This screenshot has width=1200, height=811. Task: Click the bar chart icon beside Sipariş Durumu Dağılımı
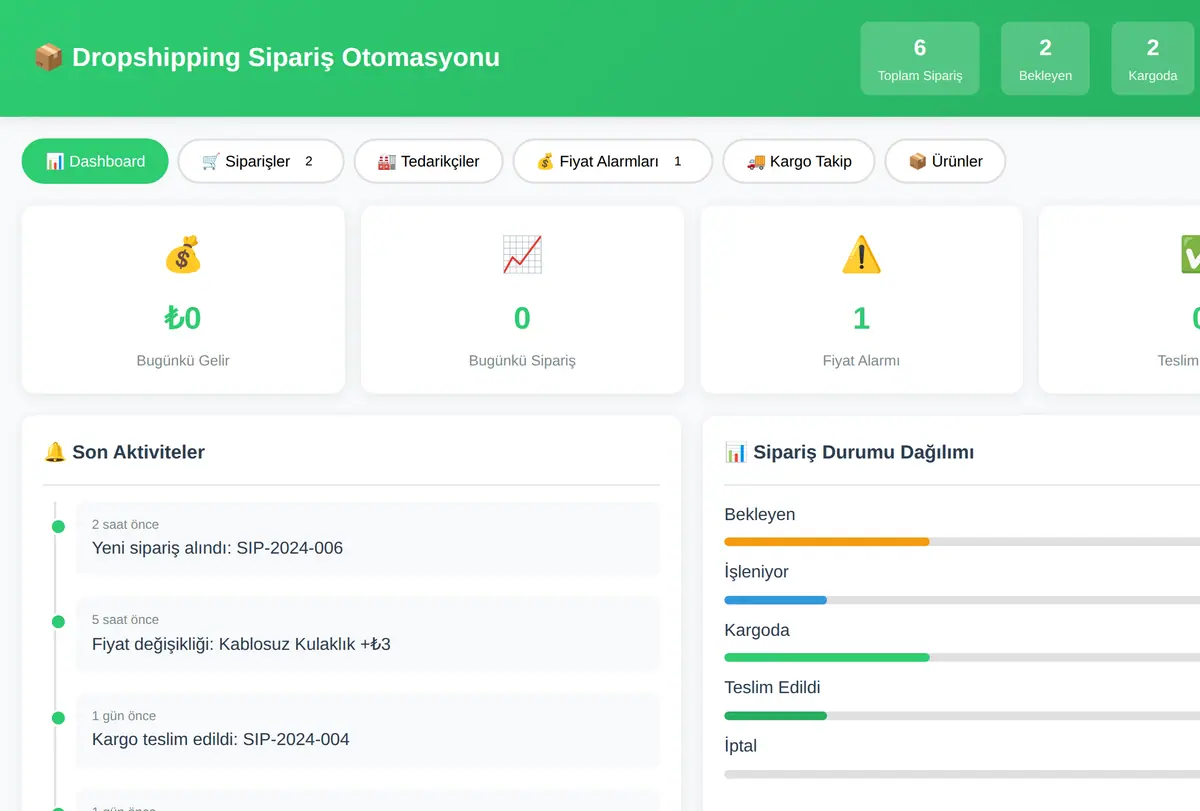(x=735, y=452)
